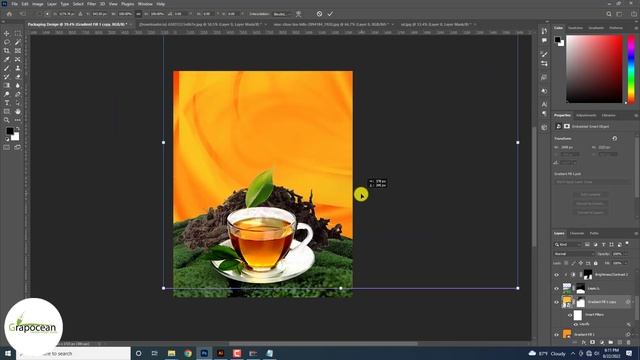Collapse Gradient Fill 1 copy smart filters

(x=633, y=302)
